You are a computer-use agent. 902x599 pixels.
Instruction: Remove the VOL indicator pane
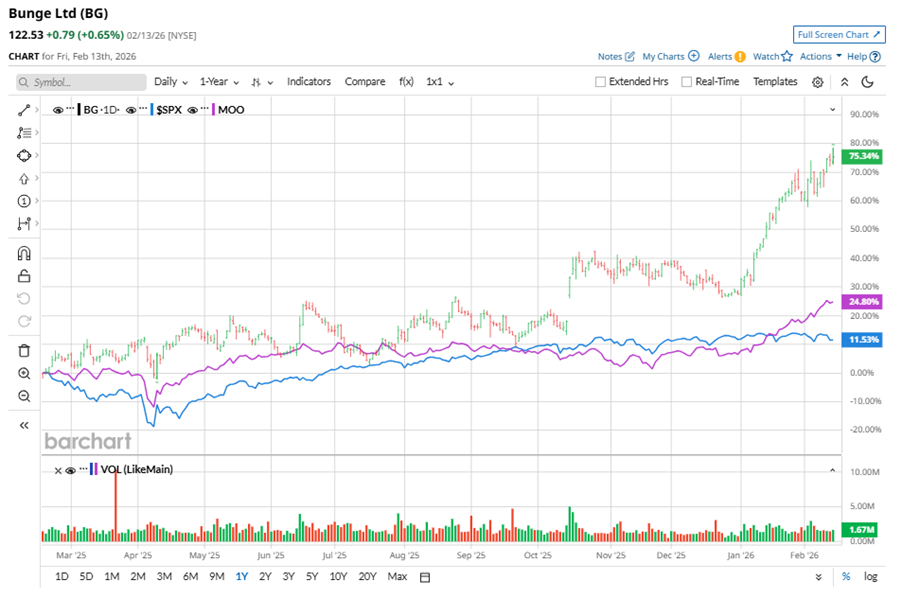pyautogui.click(x=58, y=471)
